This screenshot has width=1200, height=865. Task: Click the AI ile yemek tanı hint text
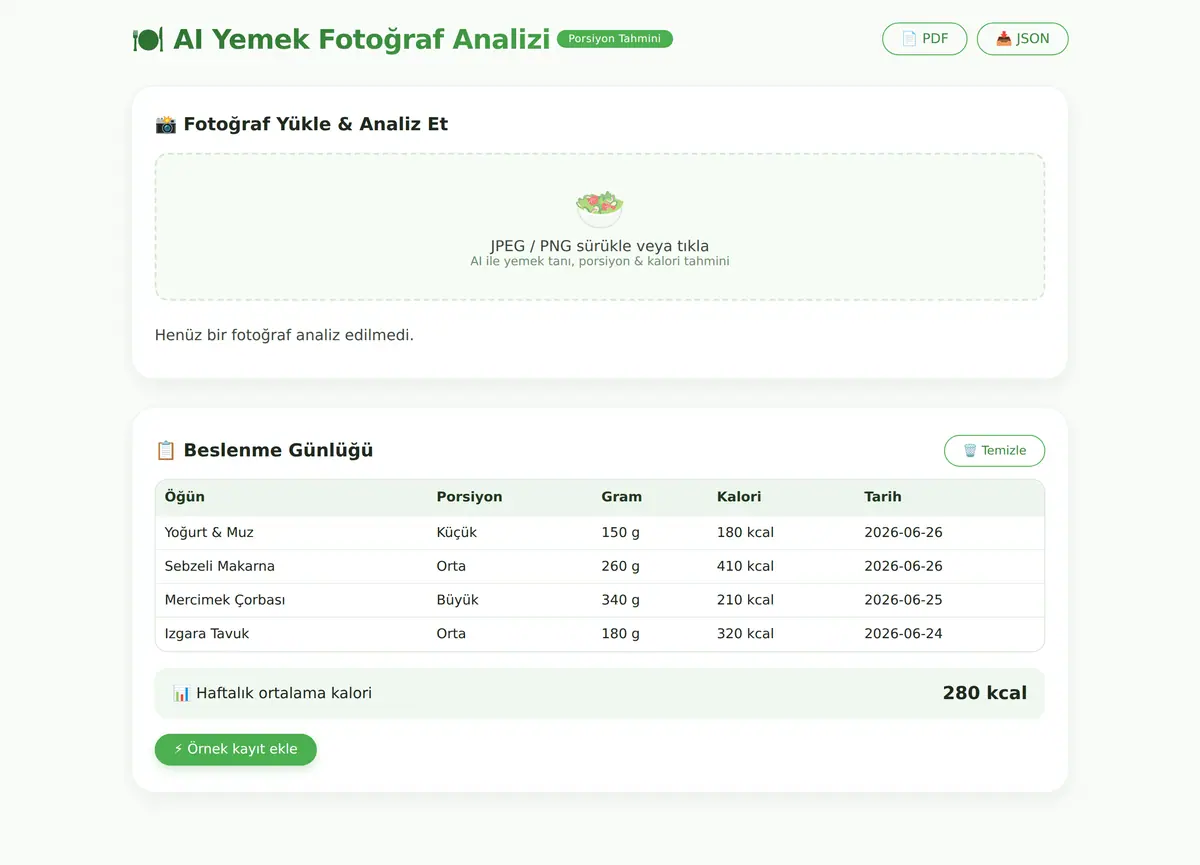pyautogui.click(x=600, y=261)
